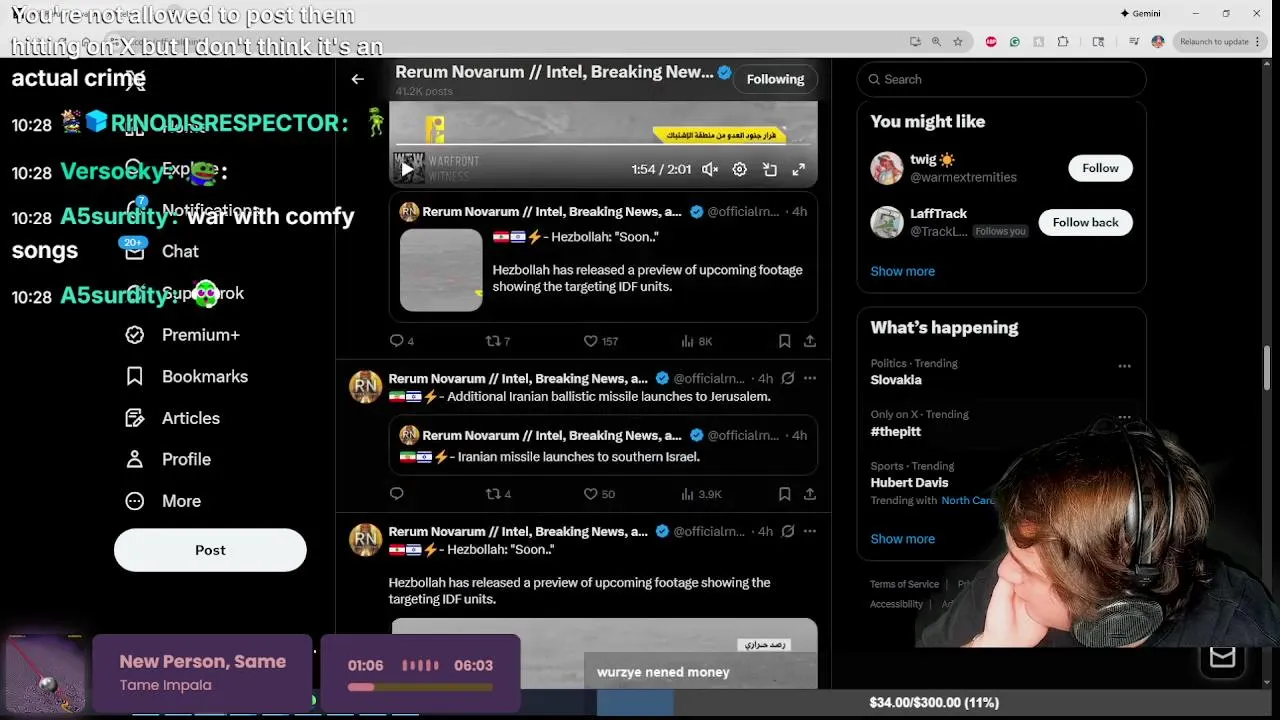The image size is (1280, 720).
Task: Like the post with 50 likes
Action: click(599, 494)
